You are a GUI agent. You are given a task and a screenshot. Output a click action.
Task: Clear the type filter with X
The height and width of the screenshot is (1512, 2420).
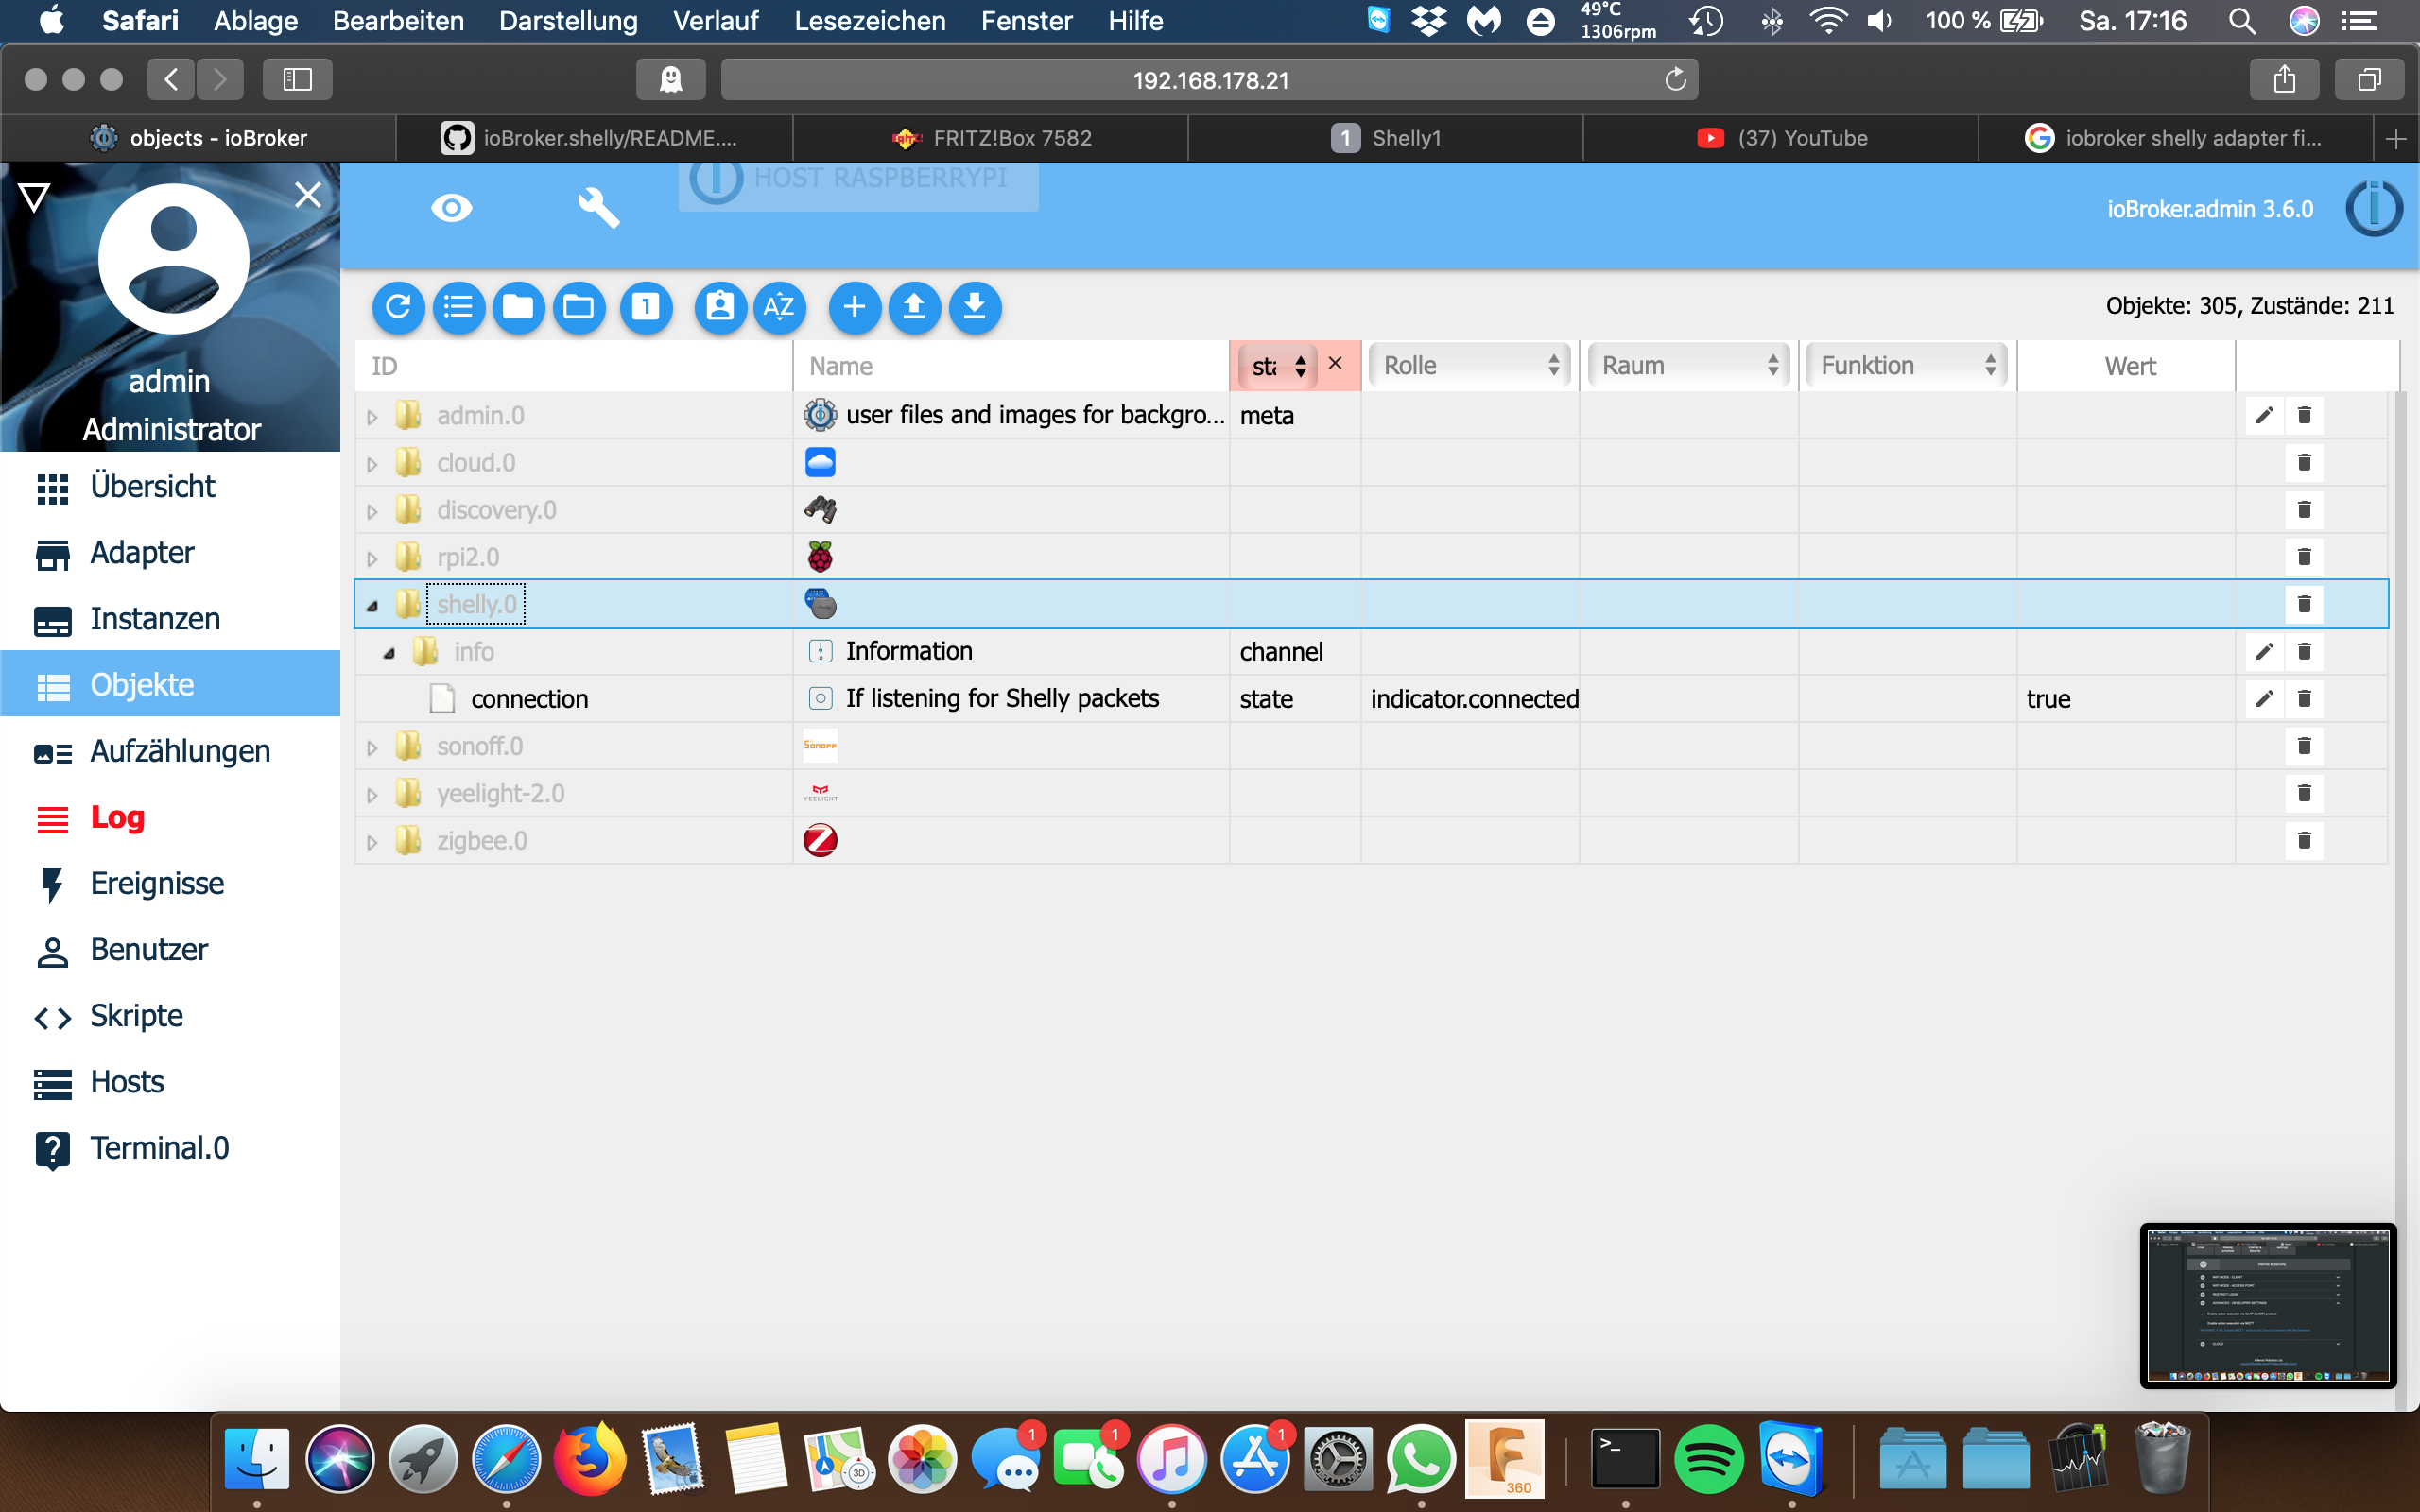point(1335,364)
